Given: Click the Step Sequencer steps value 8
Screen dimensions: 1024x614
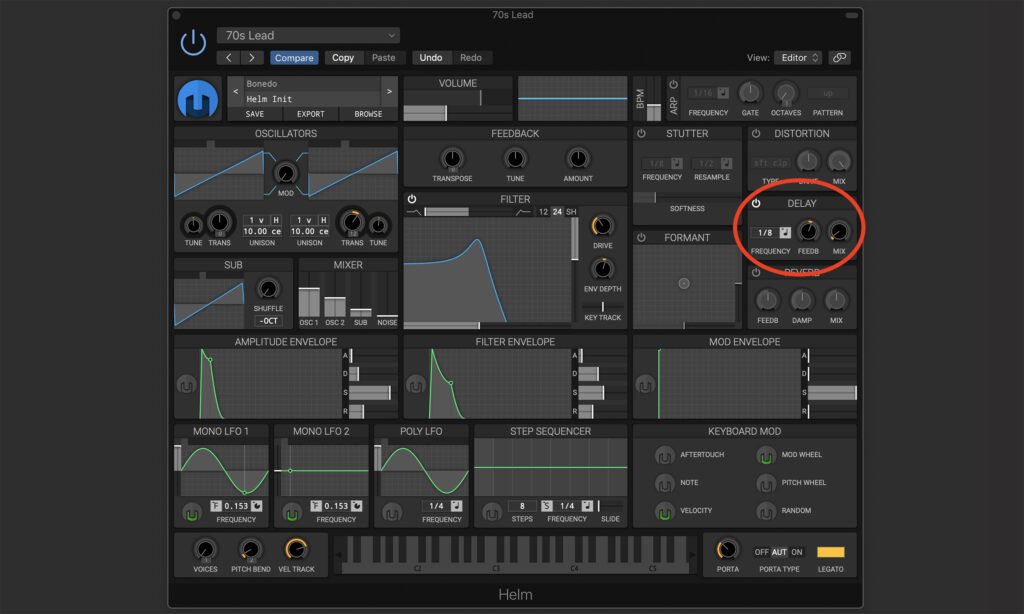Looking at the screenshot, I should (x=522, y=506).
